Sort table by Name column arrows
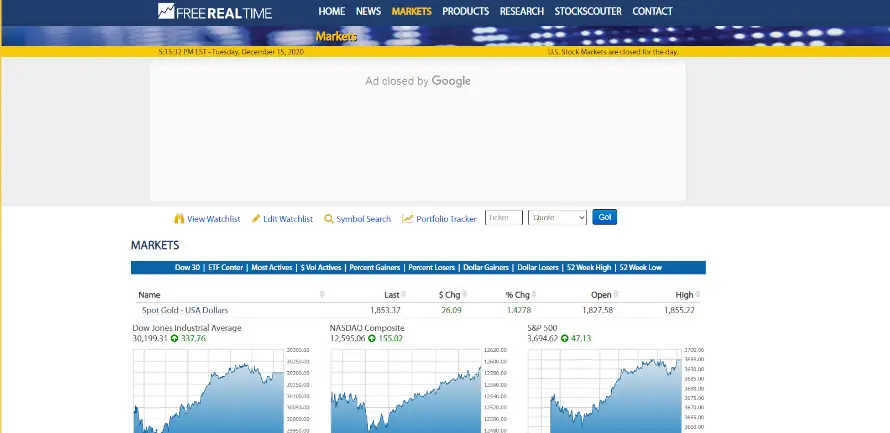 click(322, 295)
